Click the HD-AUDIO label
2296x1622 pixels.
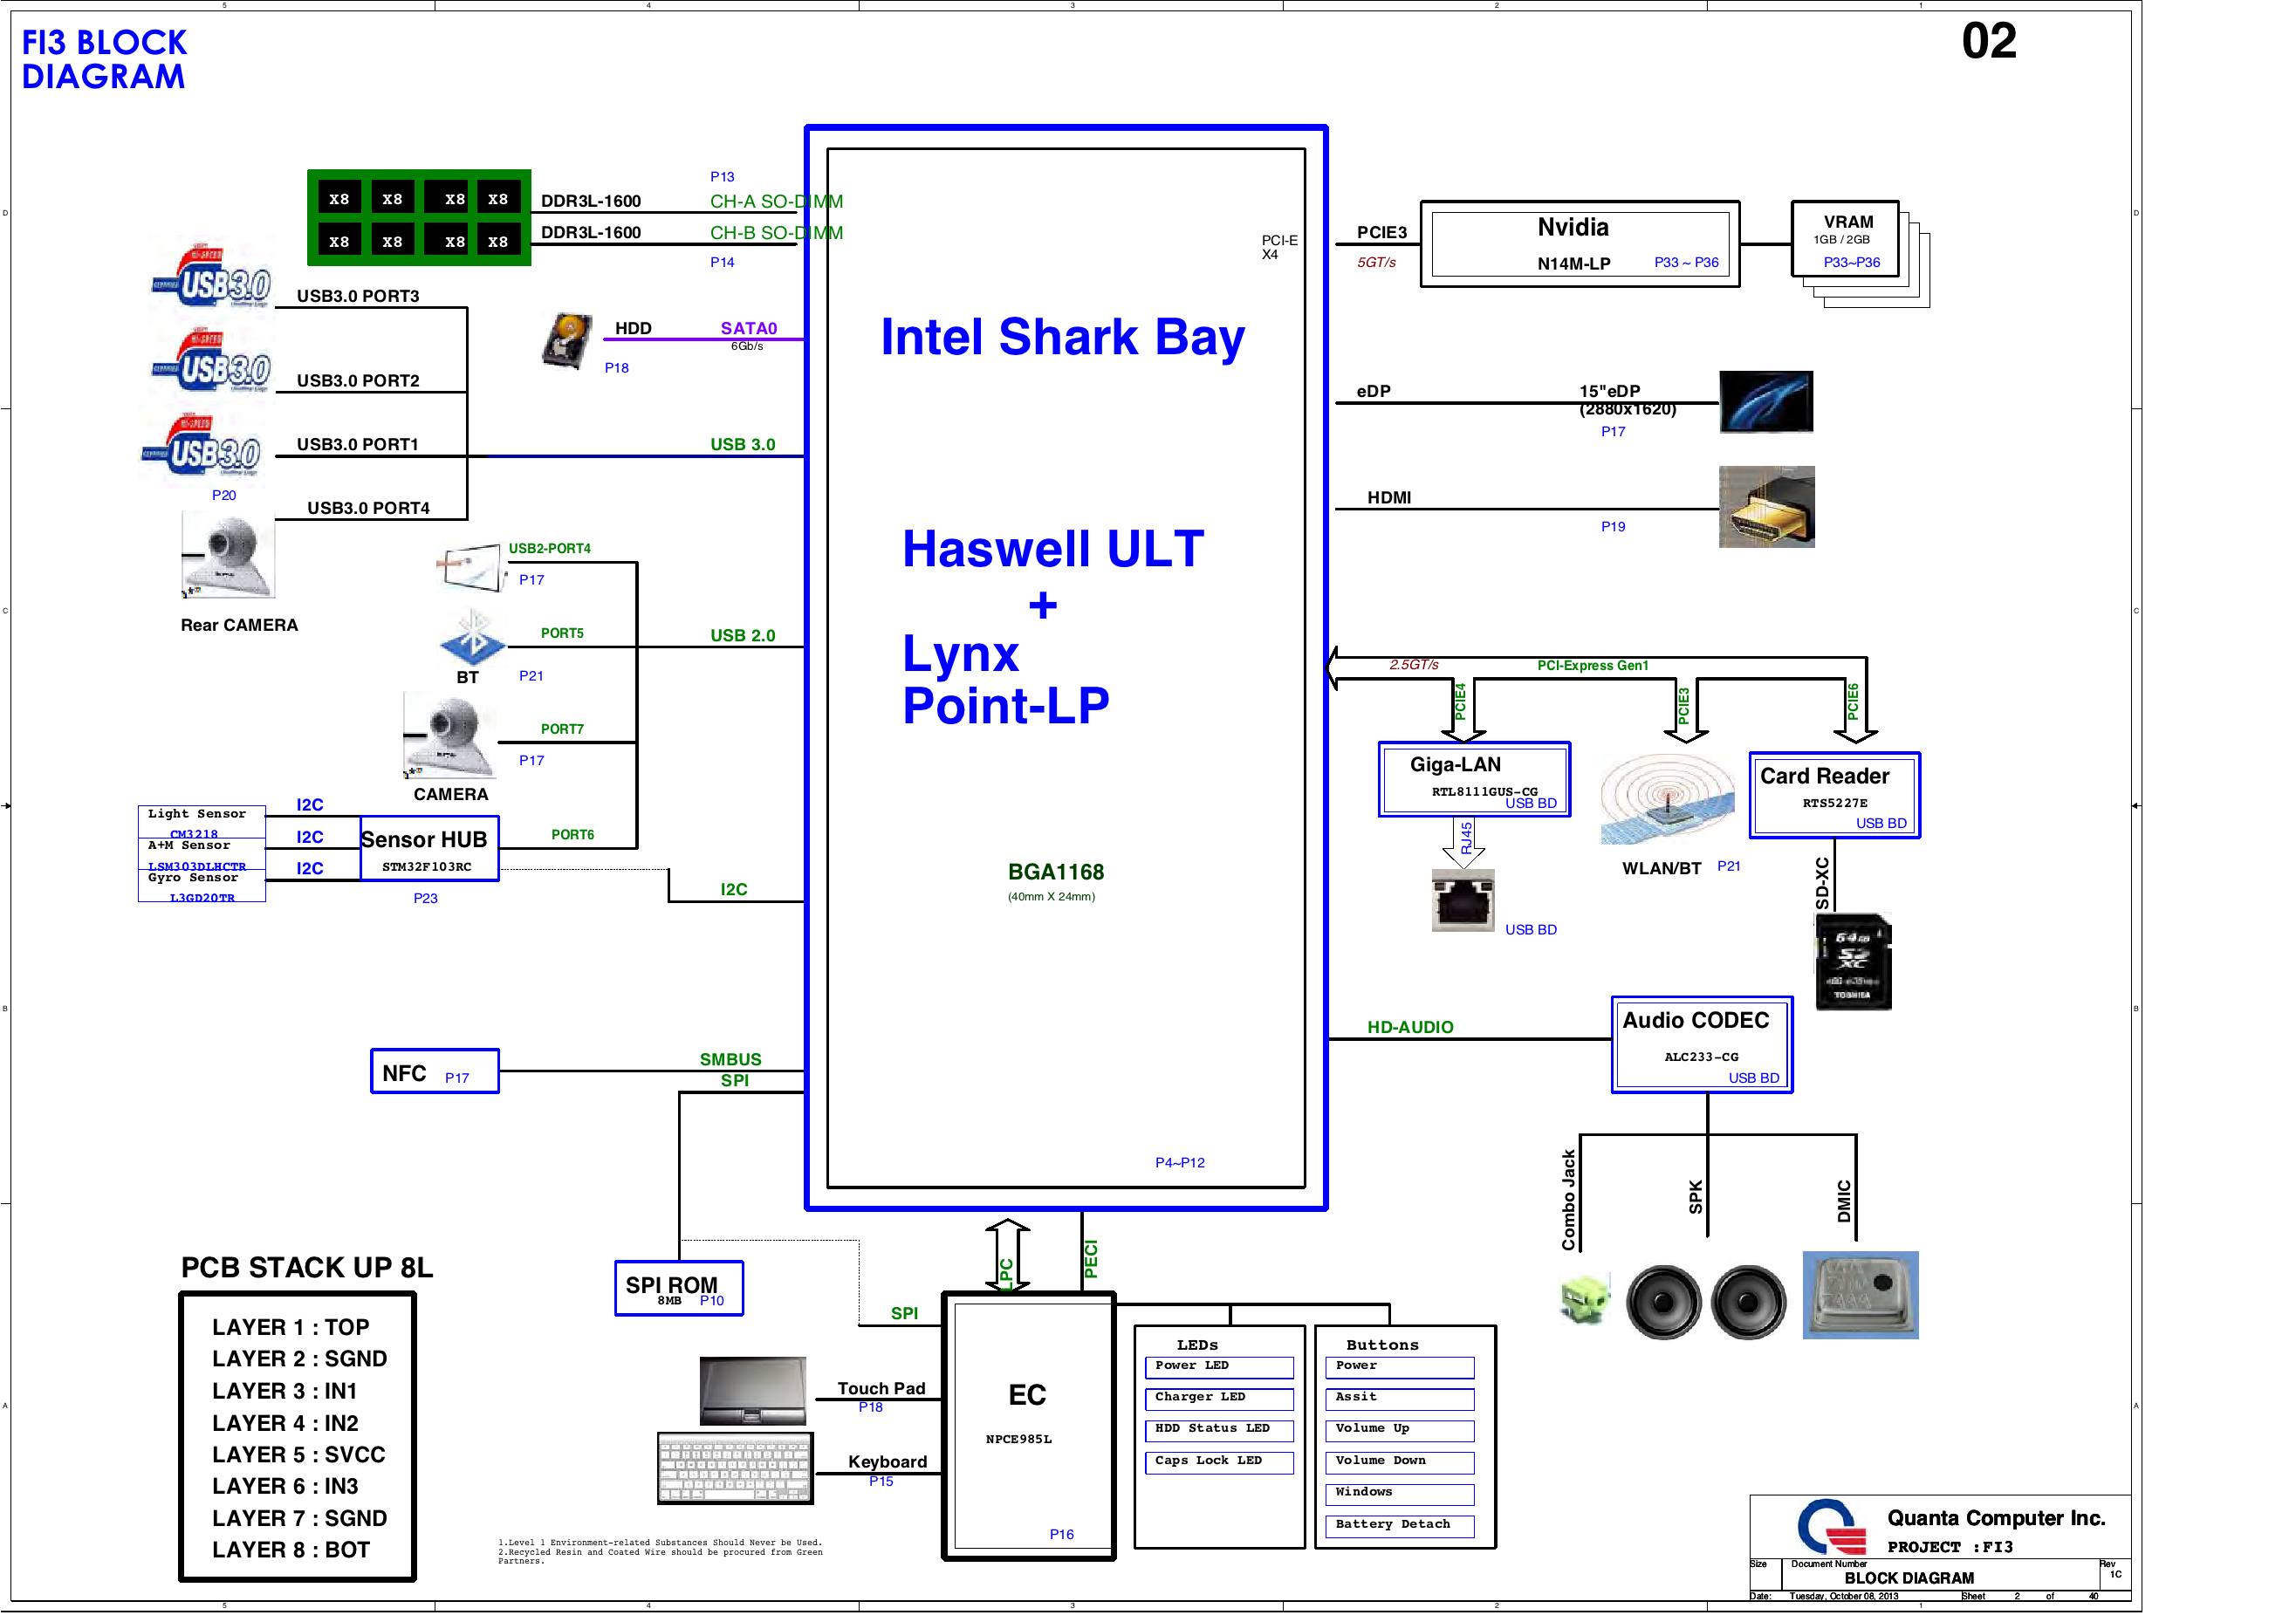(1410, 1027)
